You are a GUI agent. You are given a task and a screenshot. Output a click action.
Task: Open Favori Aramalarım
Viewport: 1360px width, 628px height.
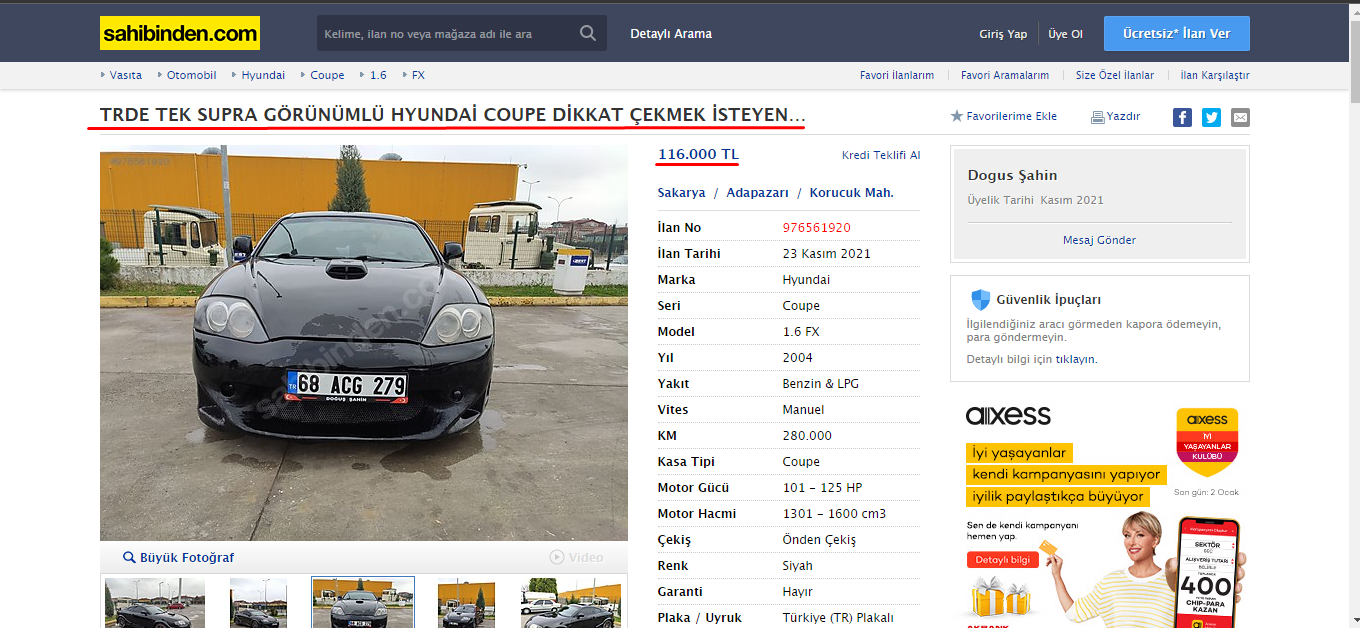pos(1005,75)
